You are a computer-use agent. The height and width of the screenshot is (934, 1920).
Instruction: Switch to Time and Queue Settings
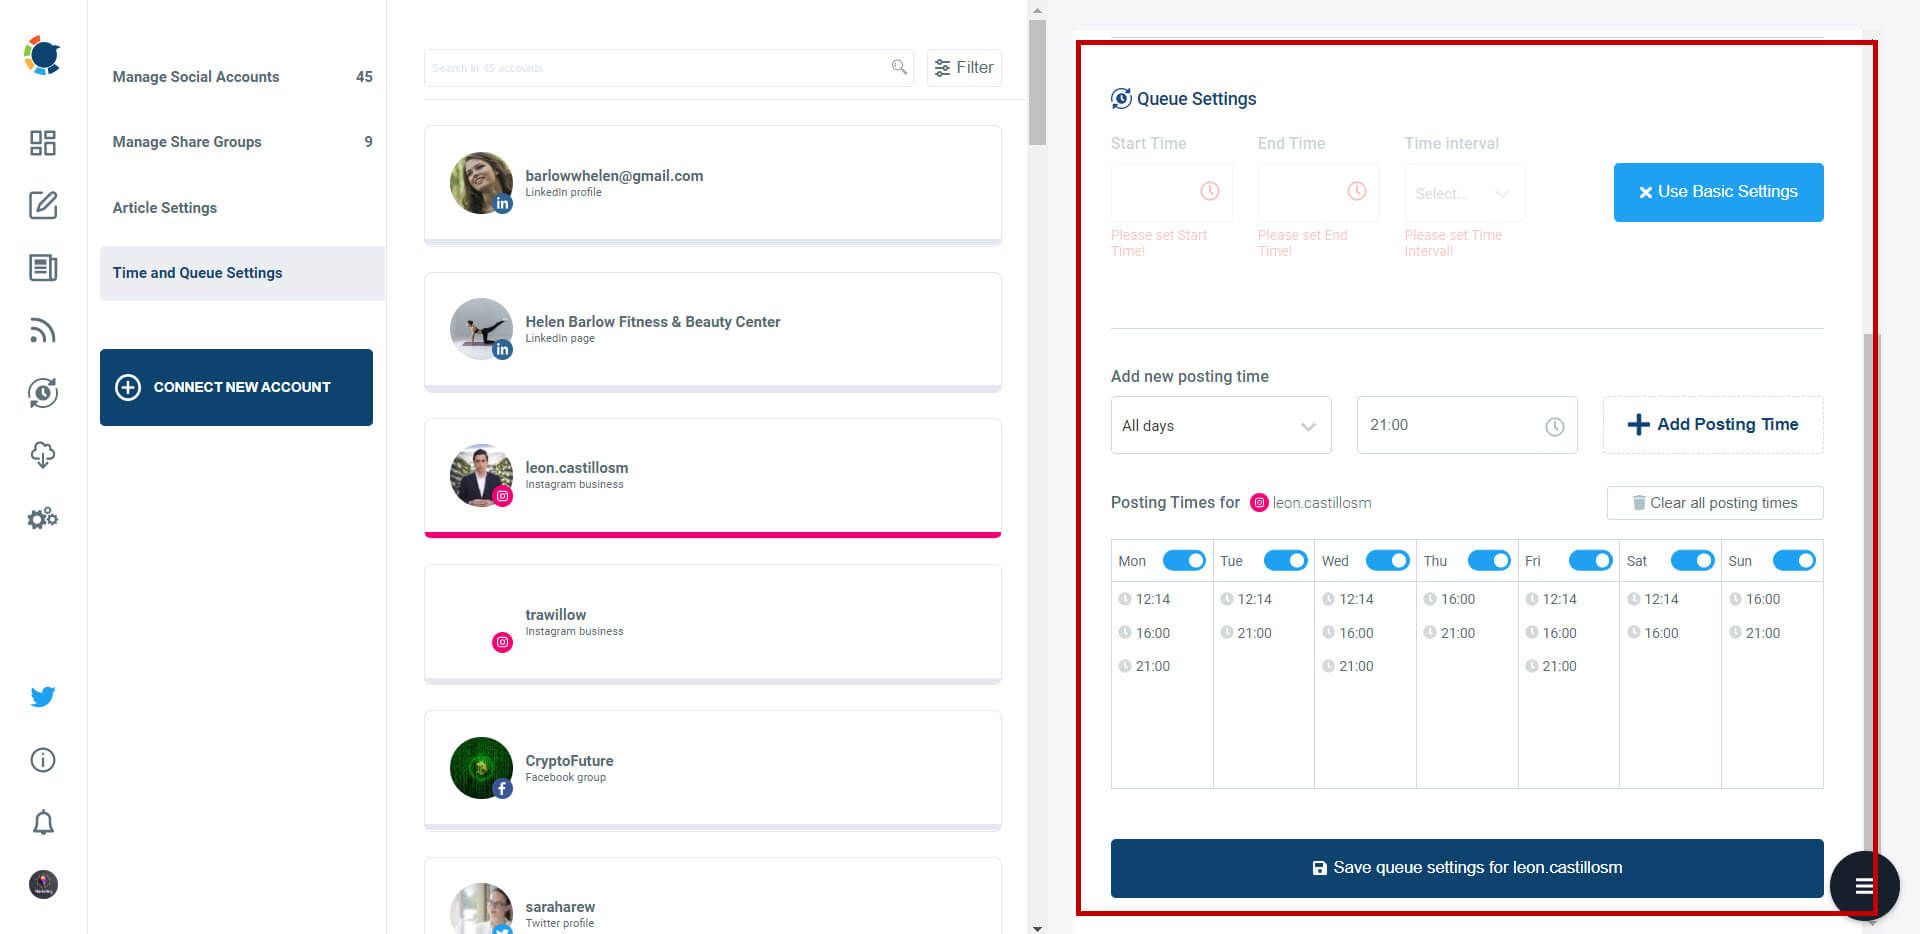pos(197,272)
